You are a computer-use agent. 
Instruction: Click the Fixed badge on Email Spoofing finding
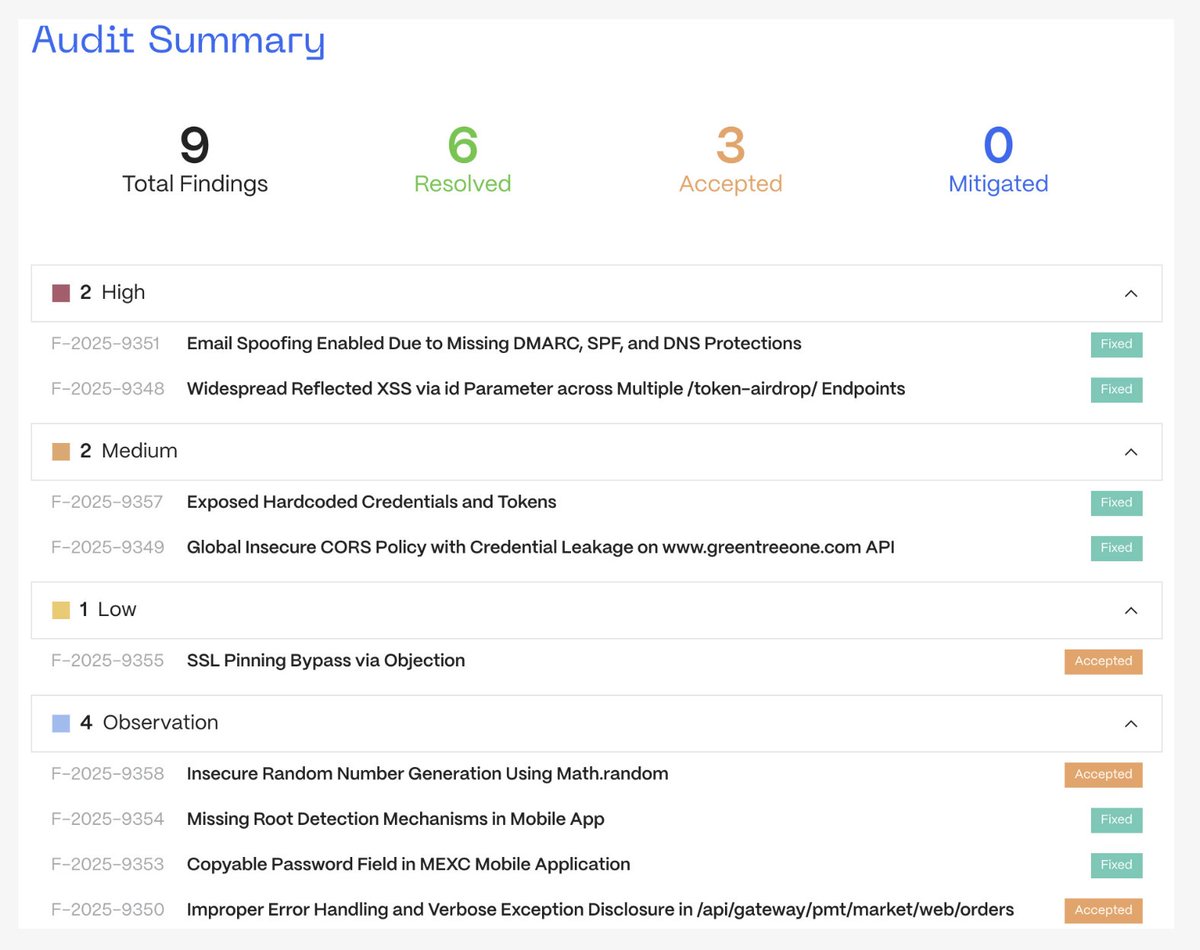click(1116, 344)
